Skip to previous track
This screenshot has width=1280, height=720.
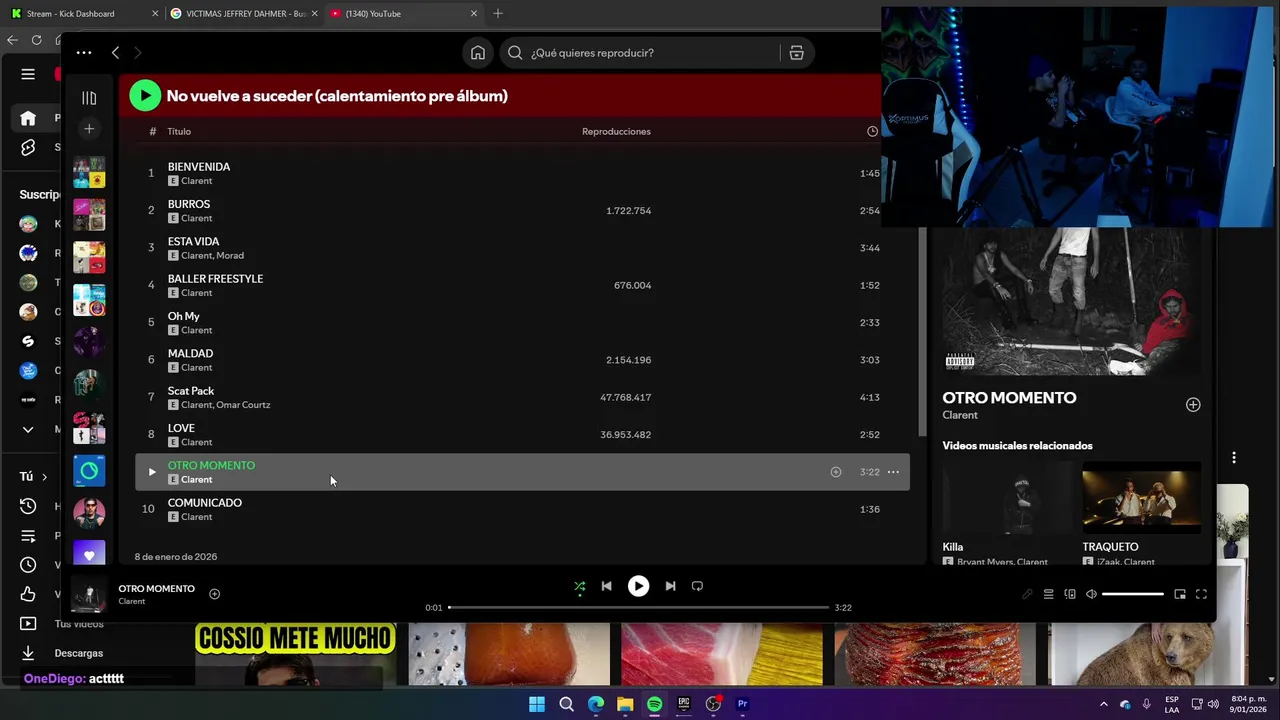tap(606, 586)
